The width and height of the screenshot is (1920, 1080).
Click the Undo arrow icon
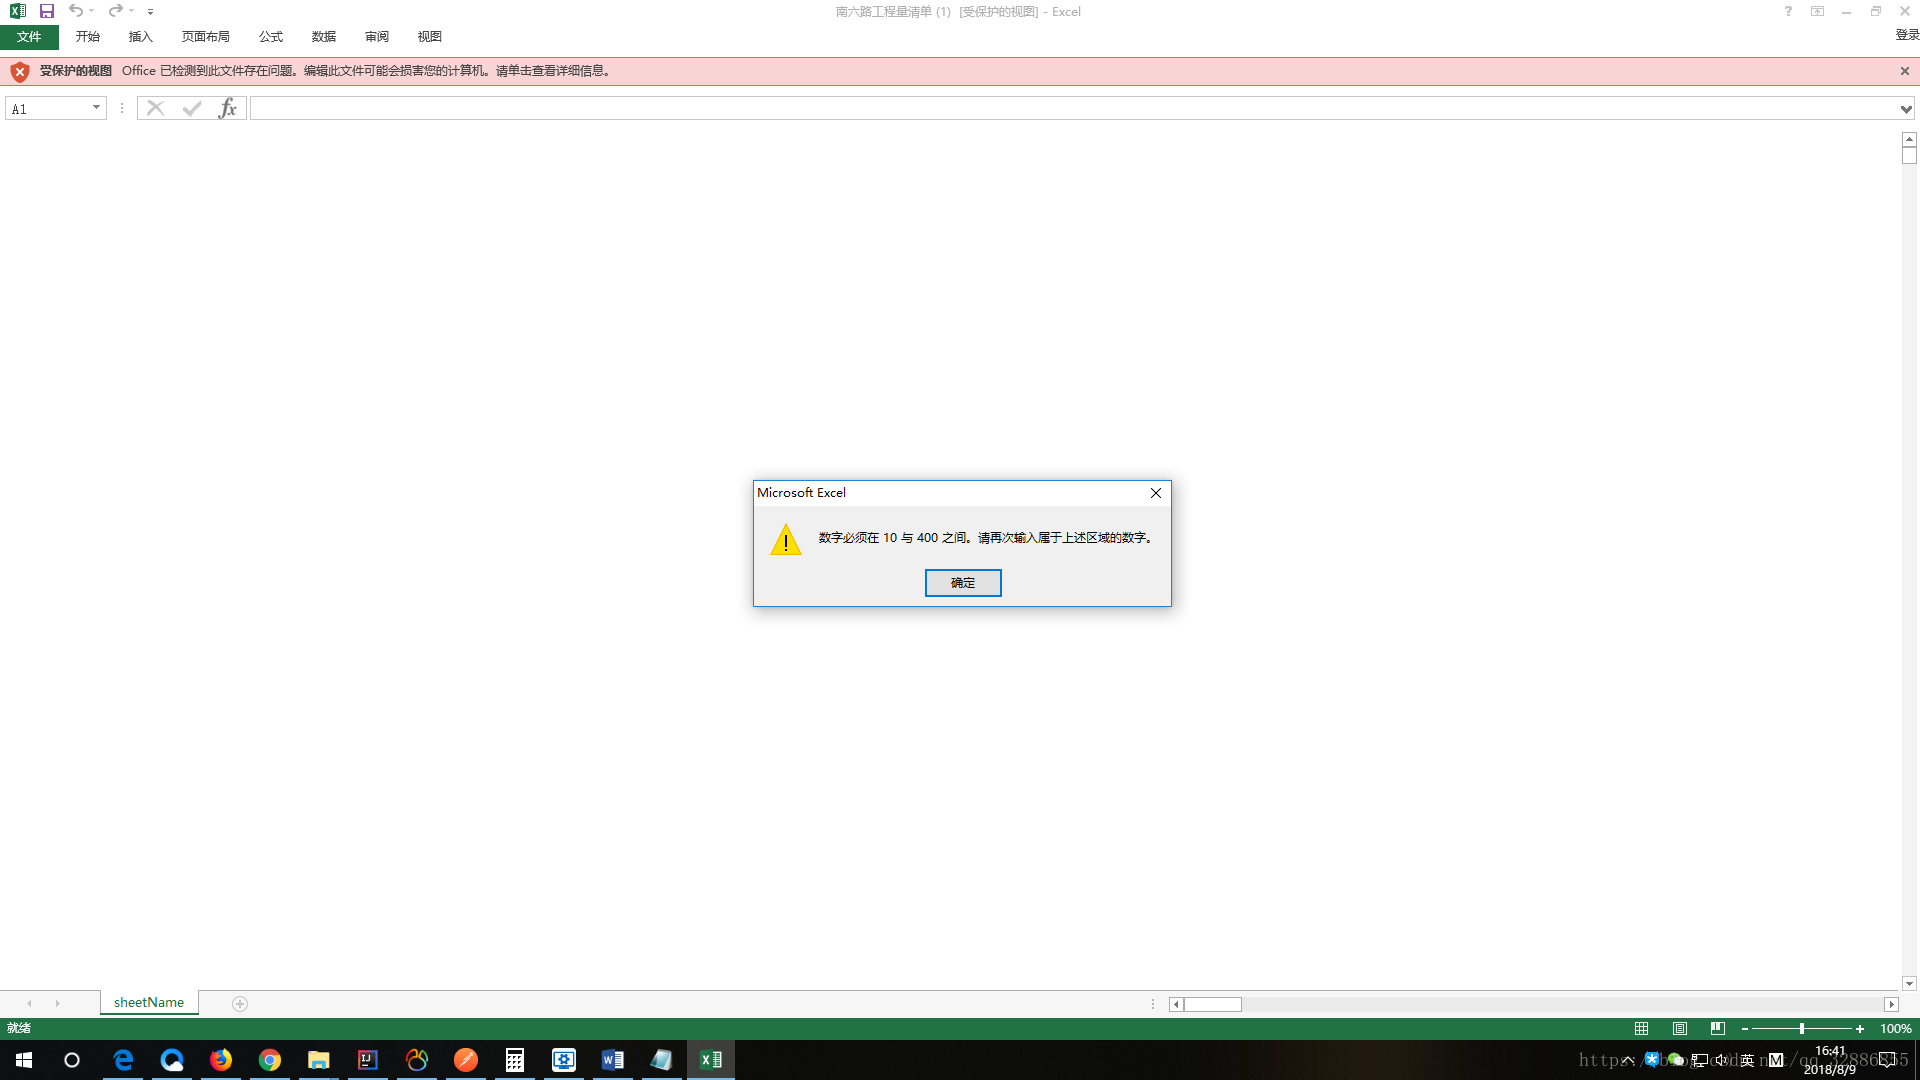point(76,11)
